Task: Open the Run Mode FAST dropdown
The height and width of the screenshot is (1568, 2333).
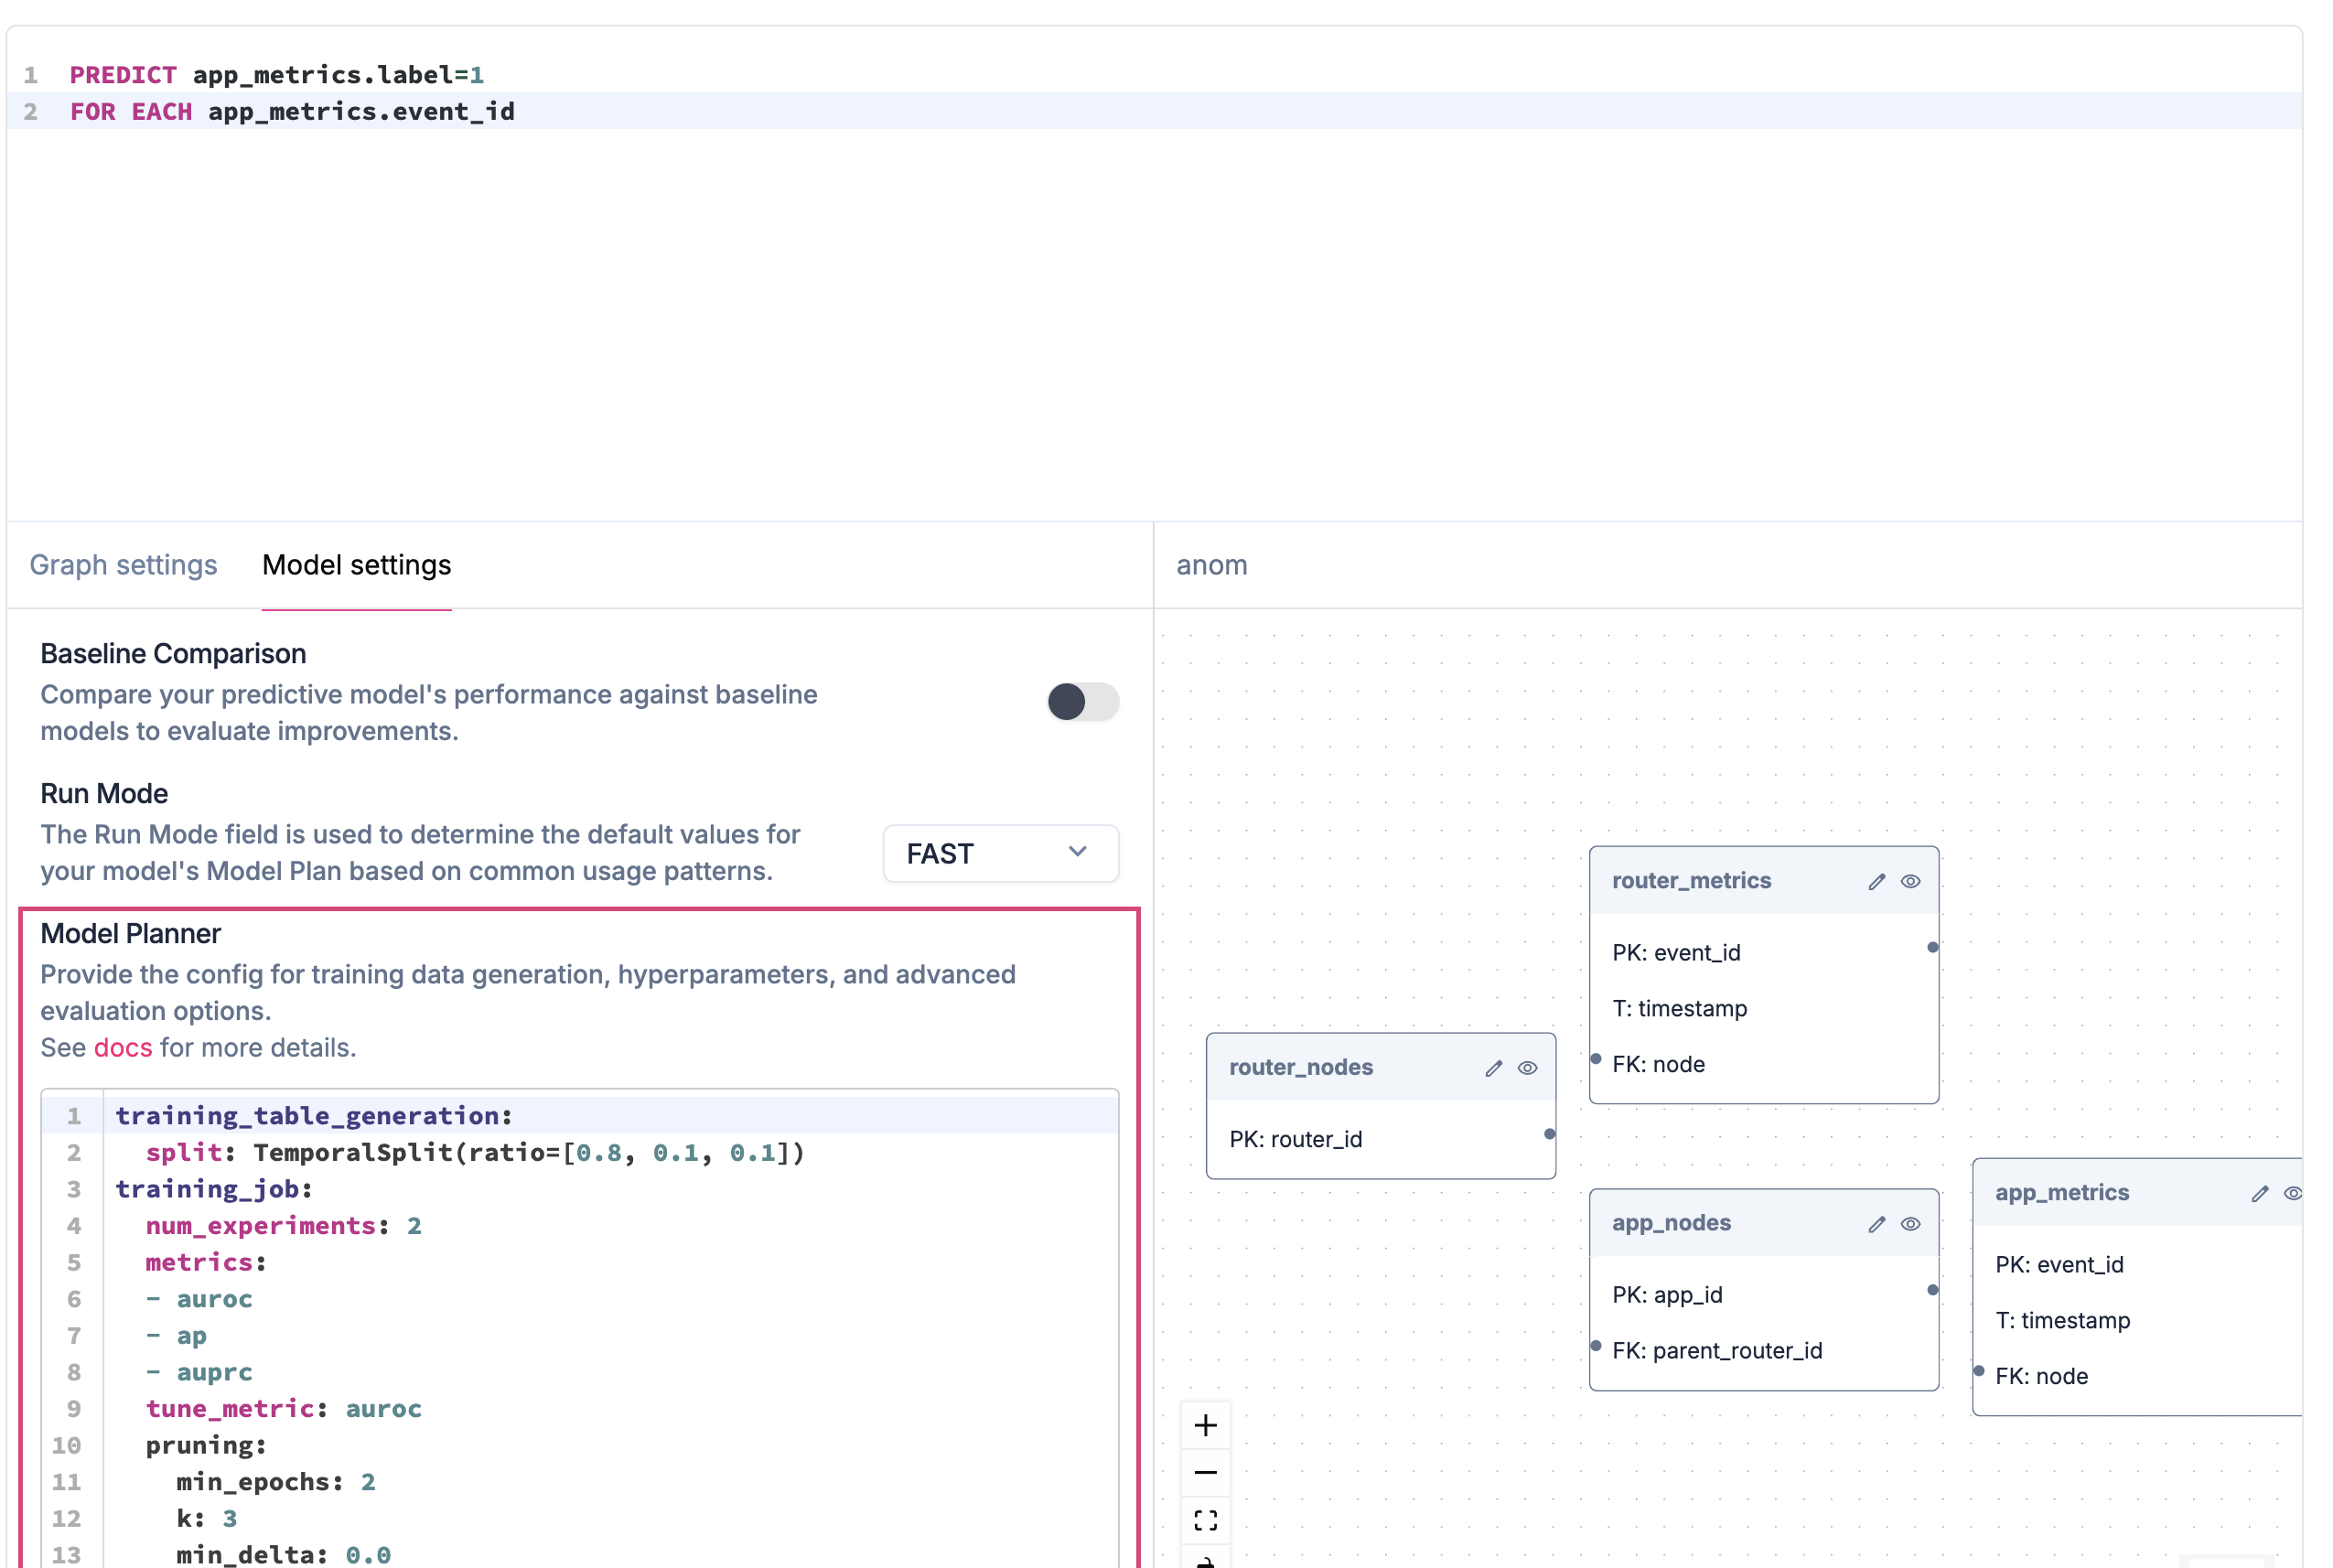Action: pyautogui.click(x=999, y=853)
